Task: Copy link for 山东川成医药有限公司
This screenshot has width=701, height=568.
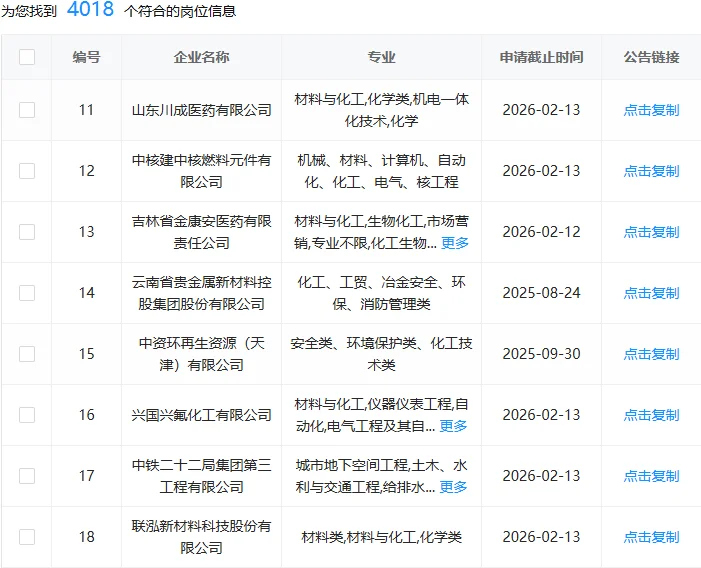Action: (x=651, y=110)
